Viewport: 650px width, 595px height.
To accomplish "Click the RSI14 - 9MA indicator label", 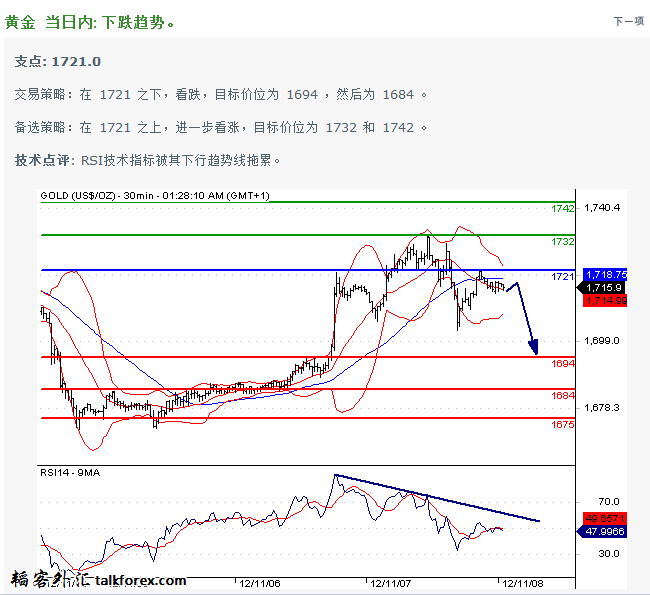I will (70, 473).
